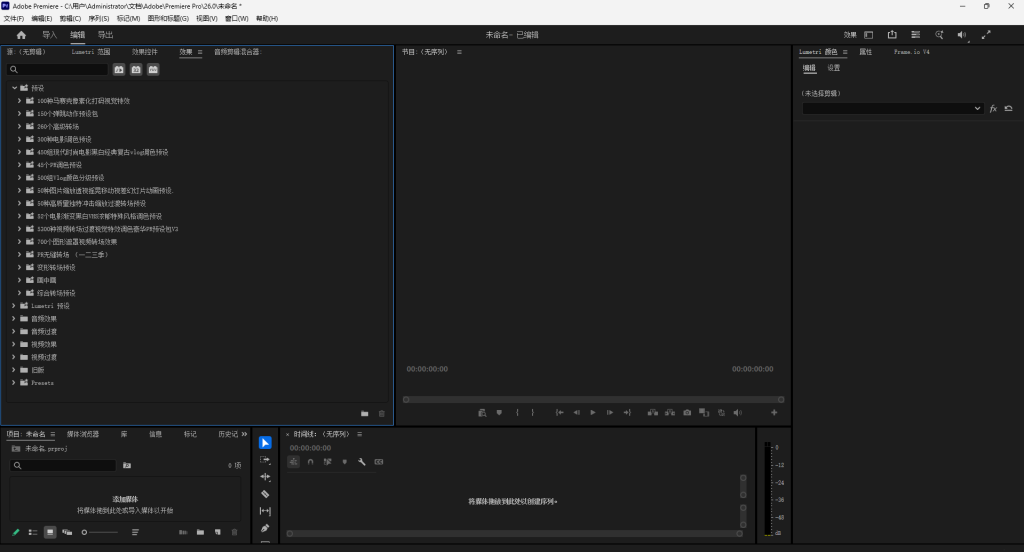Viewport: 1024px width, 552px height.
Task: Toggle project writable pencil icon
Action: (16, 532)
